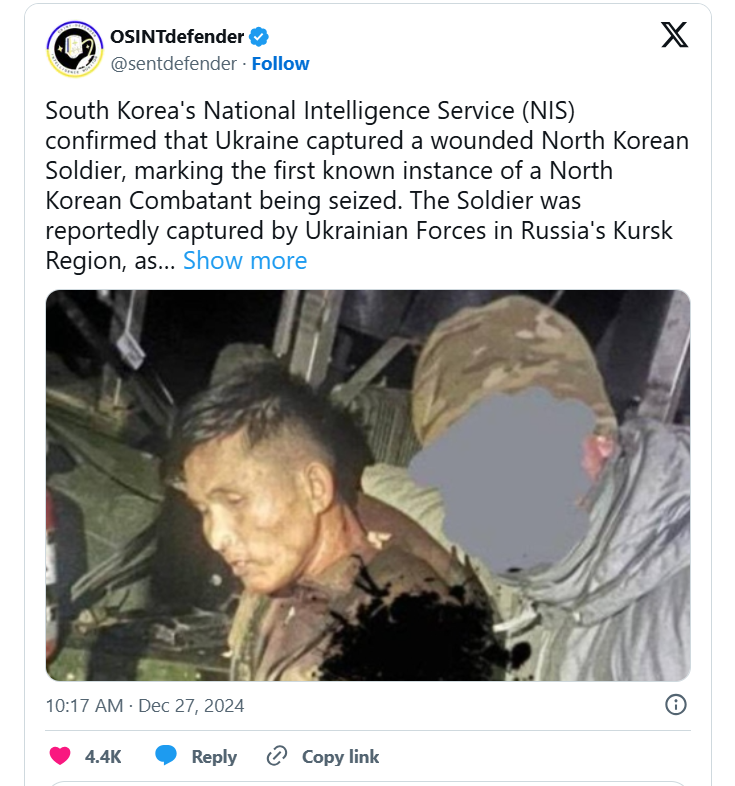
Task: Click the 4.4K likes count
Action: click(x=103, y=756)
